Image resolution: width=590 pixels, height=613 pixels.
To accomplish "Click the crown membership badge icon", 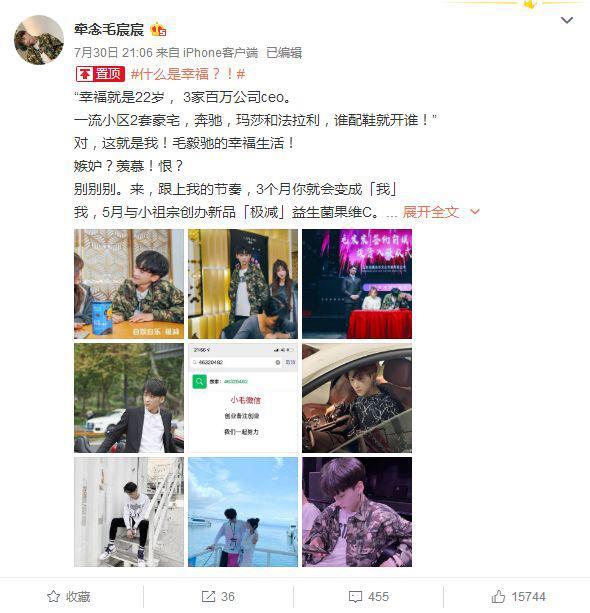I will pyautogui.click(x=158, y=29).
